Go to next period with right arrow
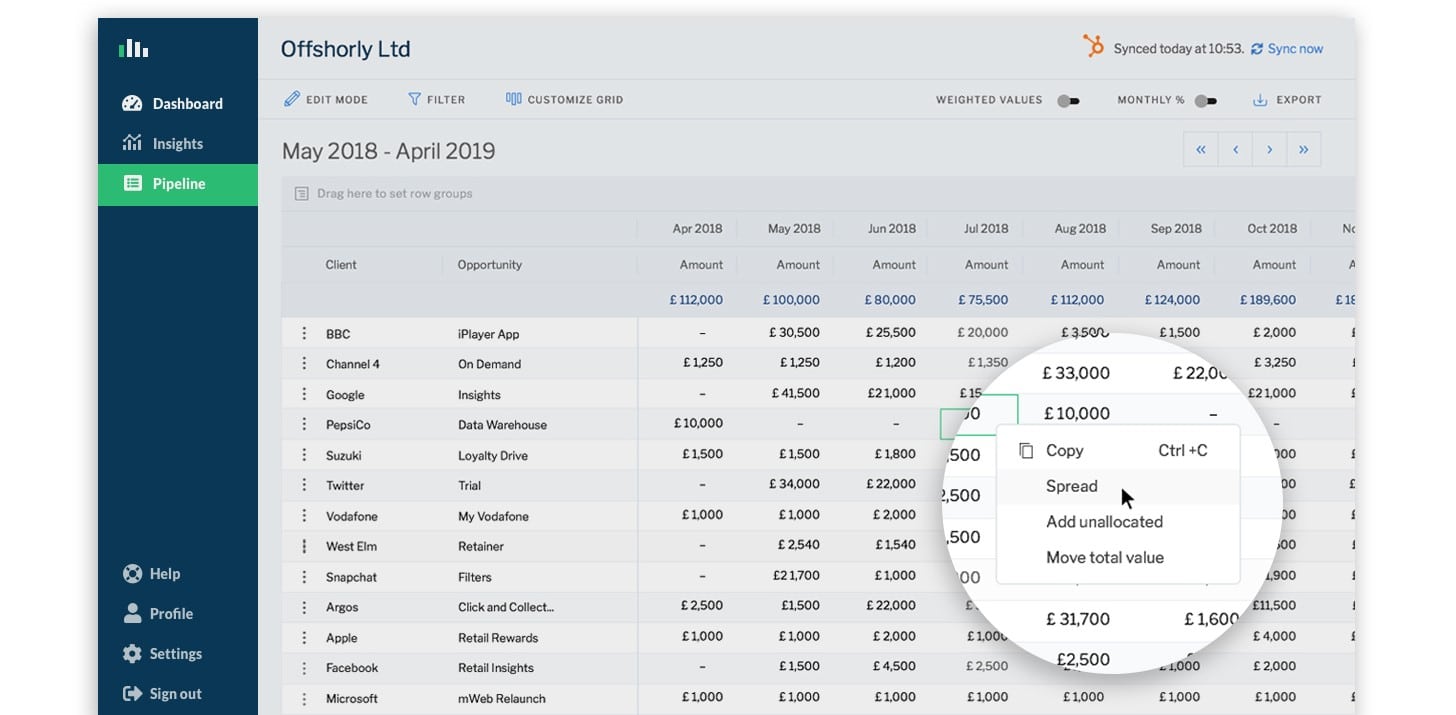The image size is (1456, 715). tap(1269, 149)
